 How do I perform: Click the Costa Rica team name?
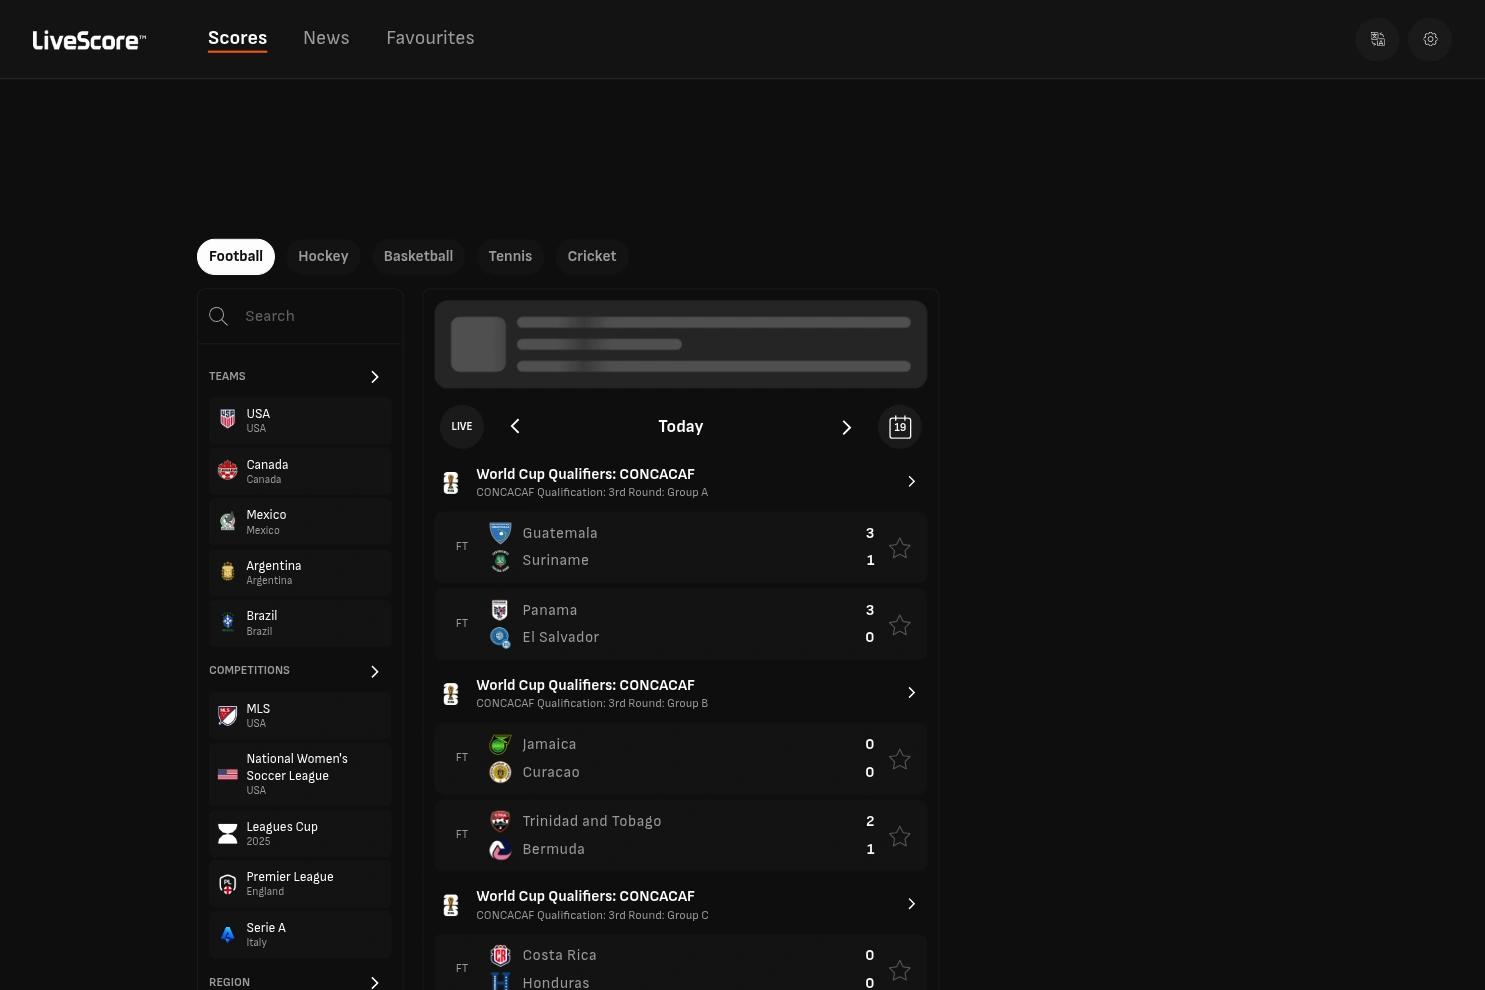559,956
